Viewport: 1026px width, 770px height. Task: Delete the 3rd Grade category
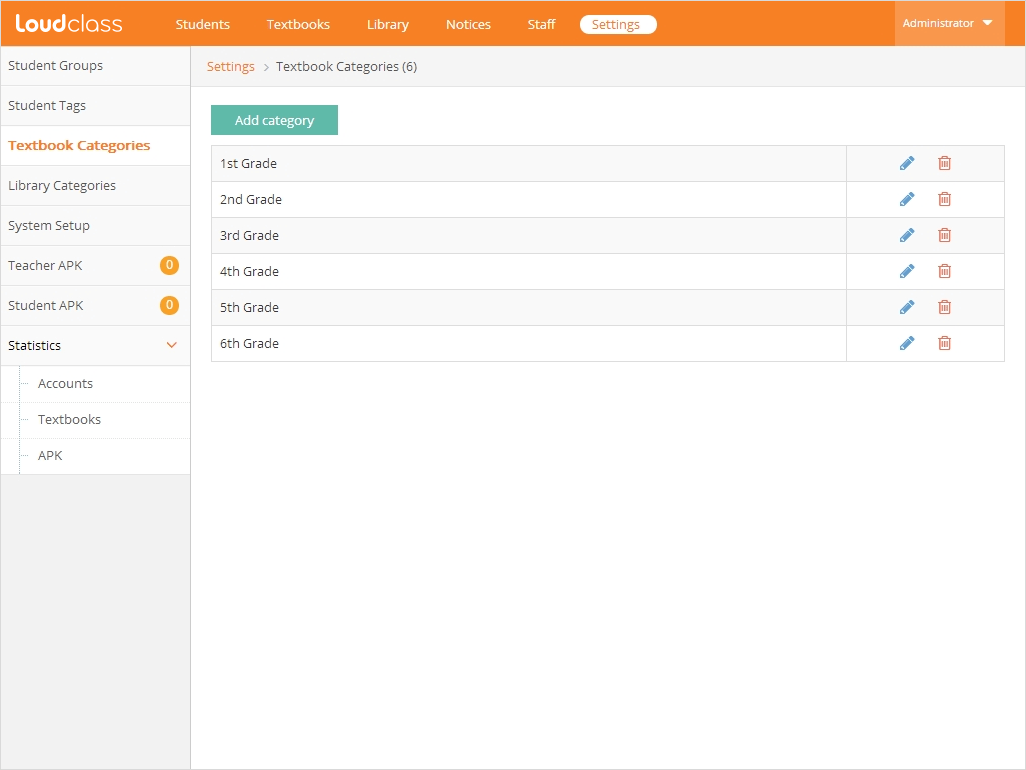(944, 235)
